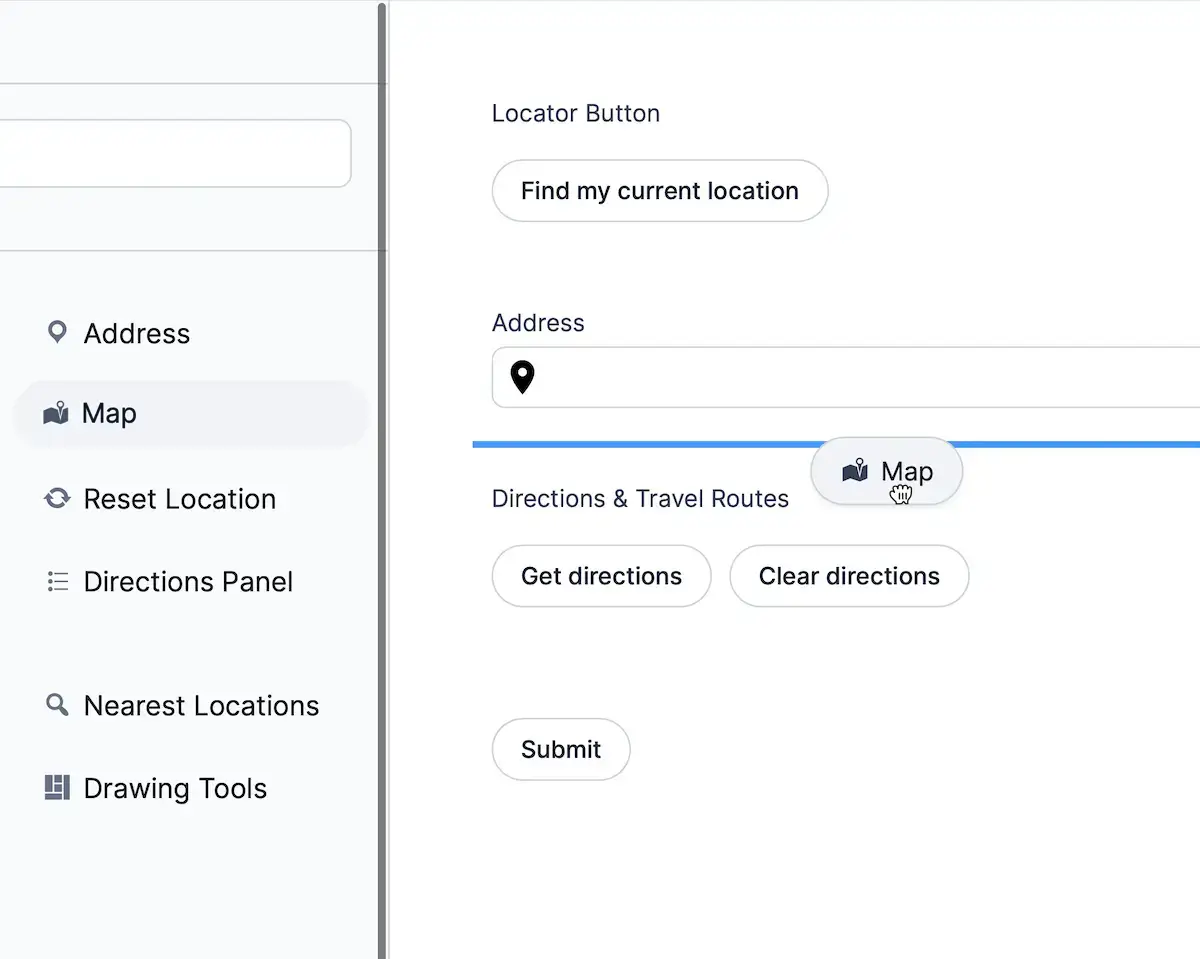Open Reset Location from the sidebar
This screenshot has width=1200, height=959.
pyautogui.click(x=180, y=498)
